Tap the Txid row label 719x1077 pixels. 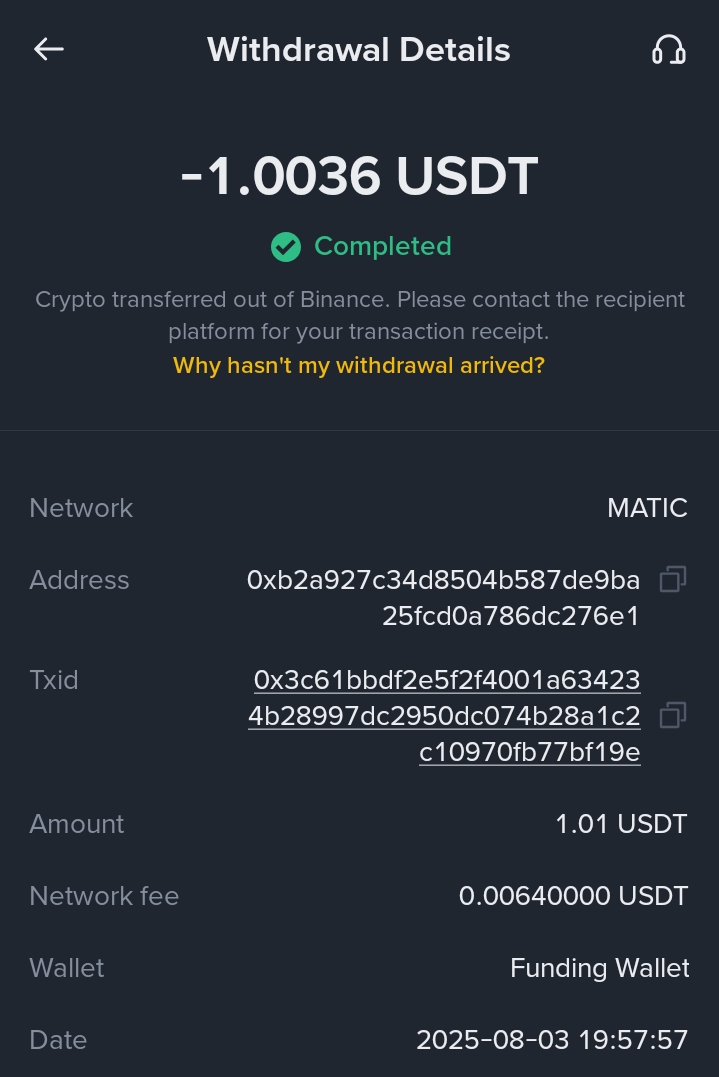pos(54,680)
